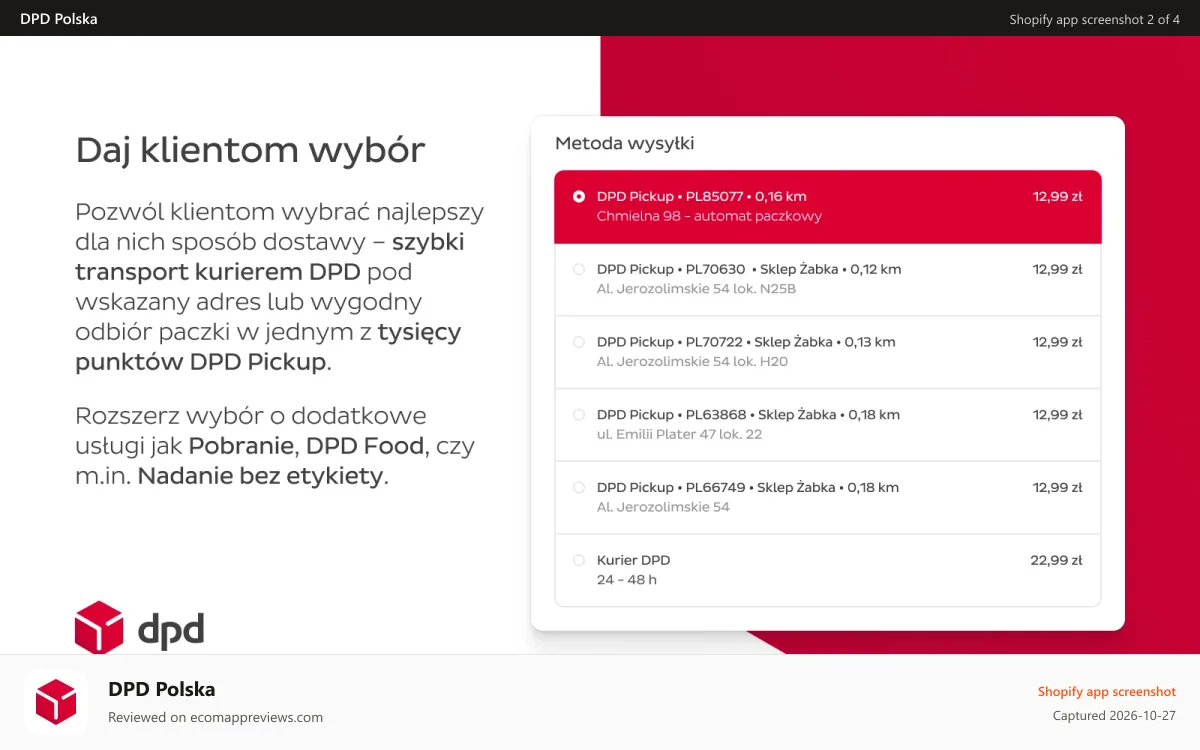Click 'ul. Emilii Plater 47 lok. 22' address
Screen dimensions: 1200x750
pyautogui.click(x=680, y=434)
